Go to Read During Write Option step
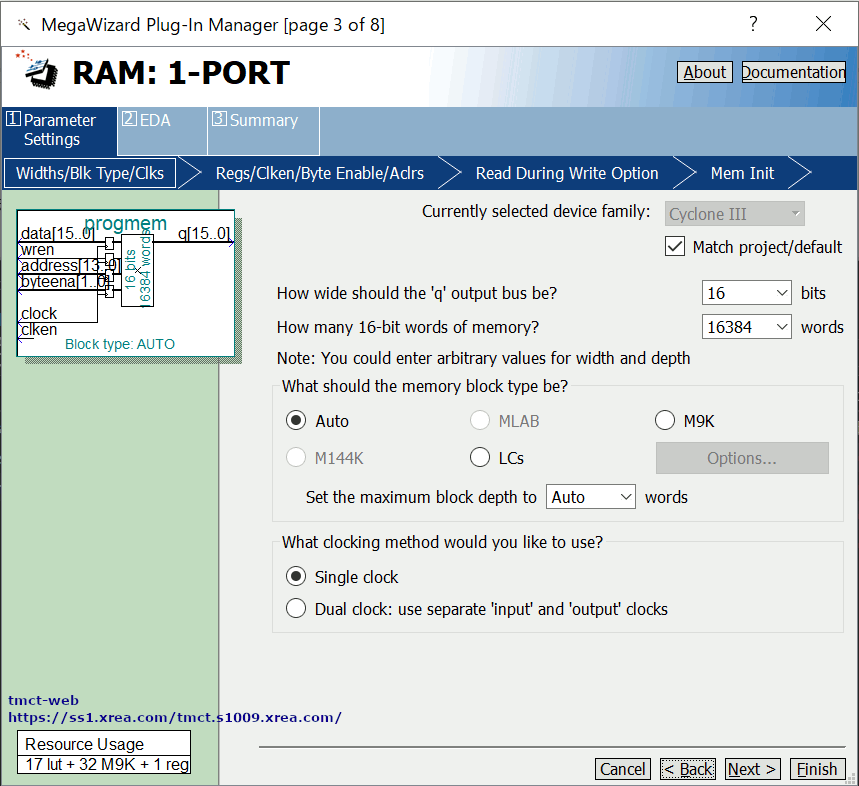The height and width of the screenshot is (786, 859). pos(567,173)
